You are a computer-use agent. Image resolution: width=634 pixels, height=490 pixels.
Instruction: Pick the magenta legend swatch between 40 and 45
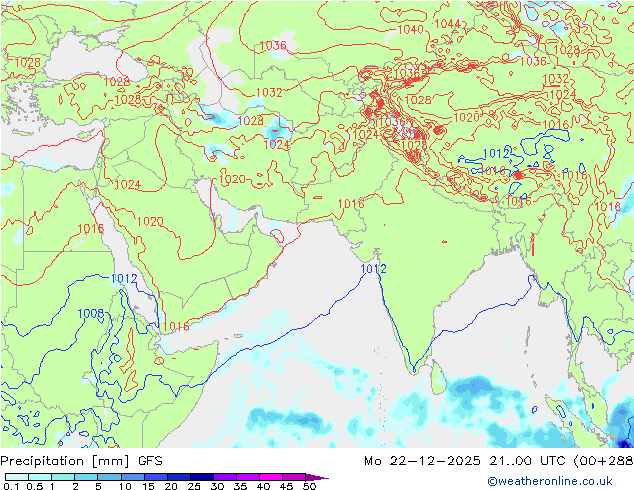tap(271, 477)
